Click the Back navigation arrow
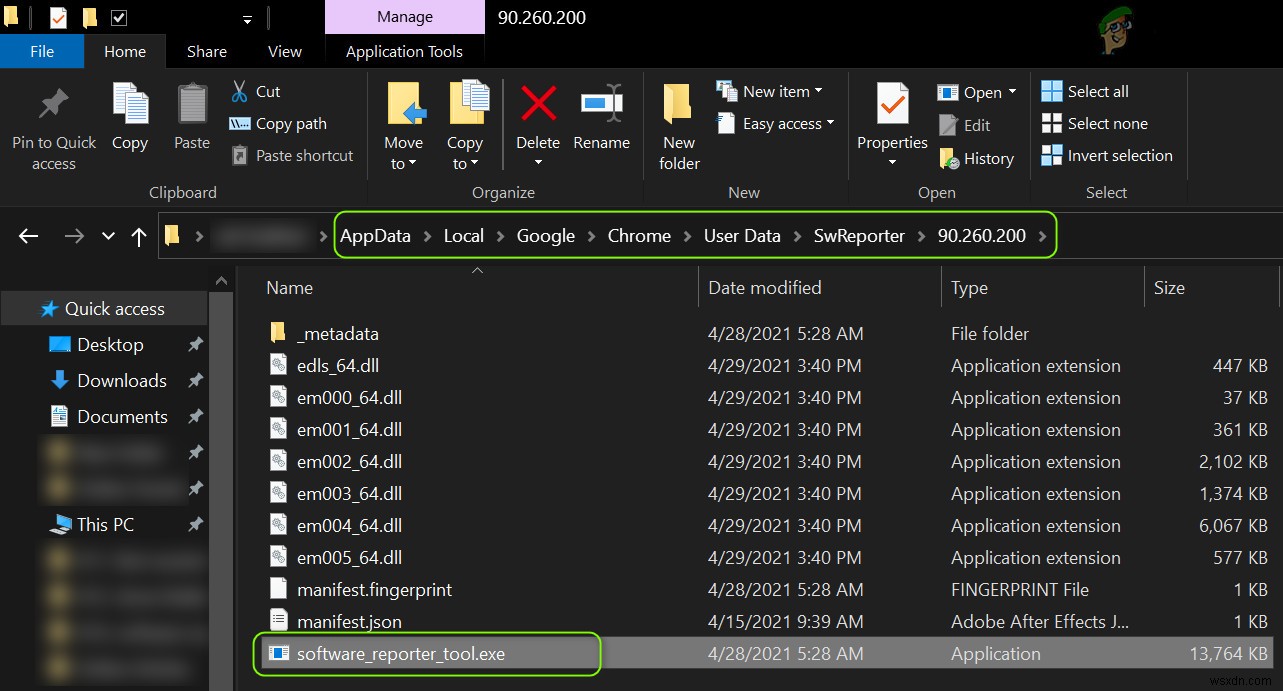 click(27, 236)
